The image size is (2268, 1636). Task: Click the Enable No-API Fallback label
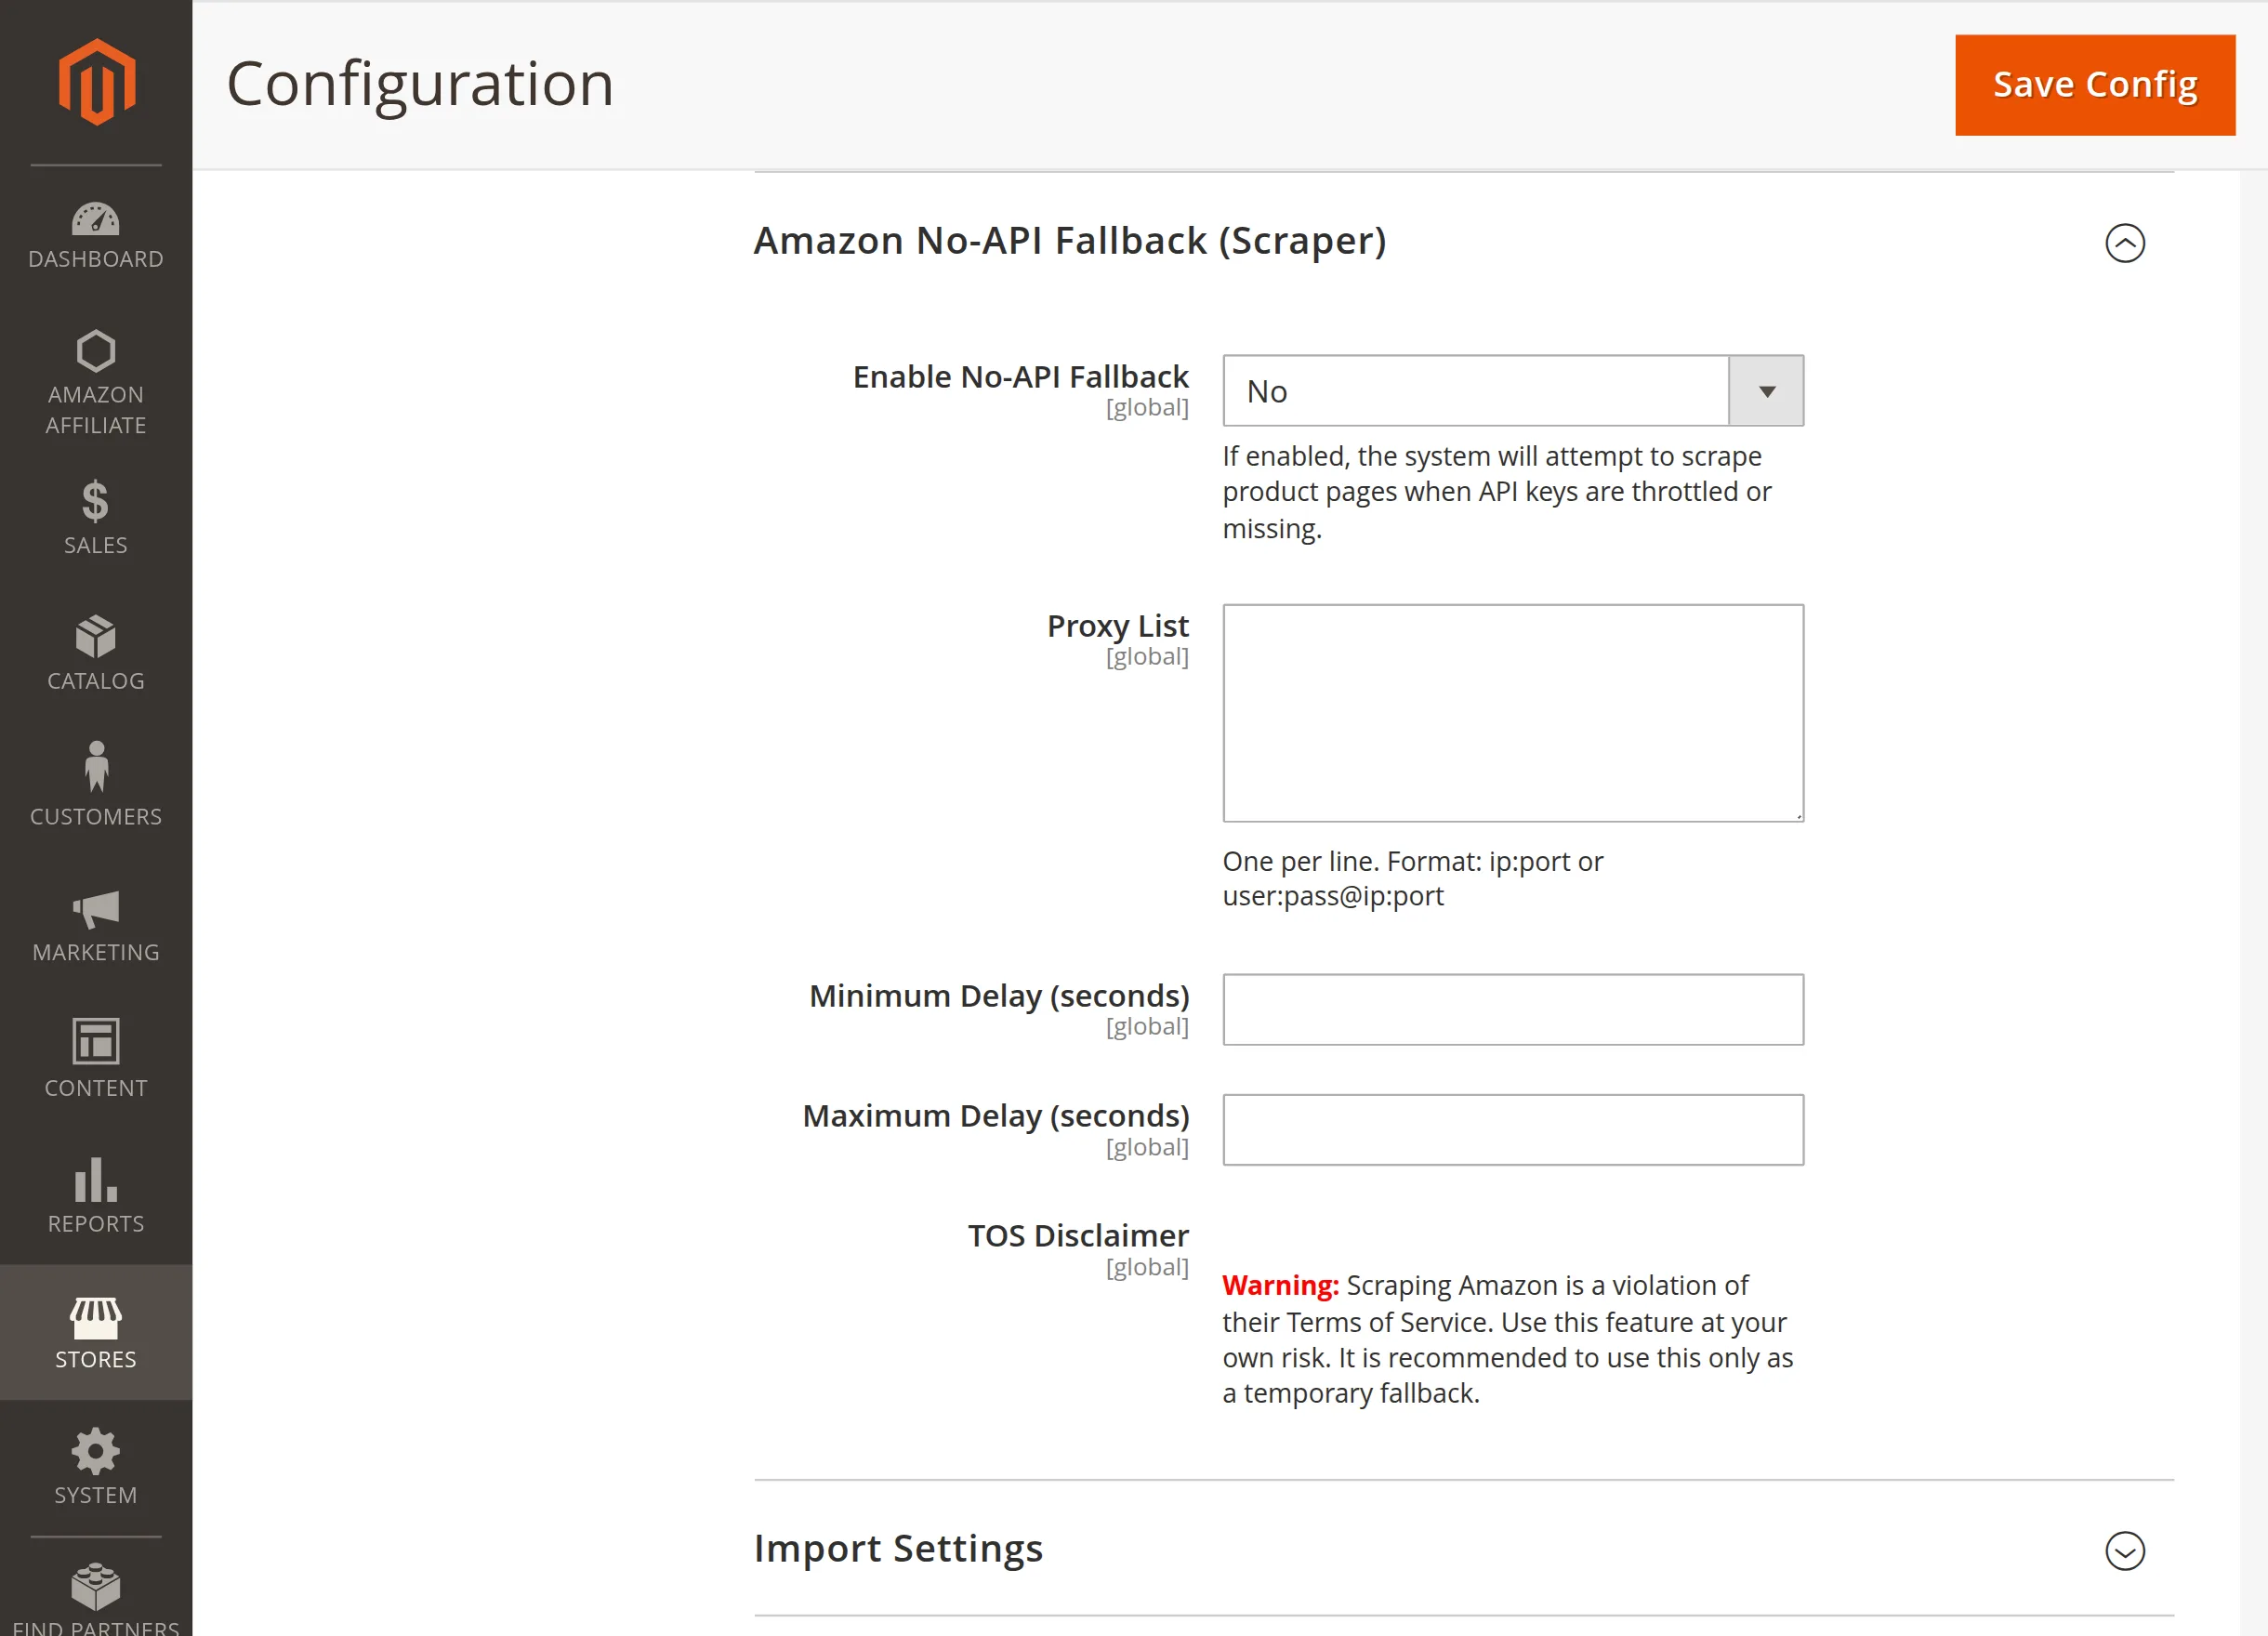(x=1020, y=377)
